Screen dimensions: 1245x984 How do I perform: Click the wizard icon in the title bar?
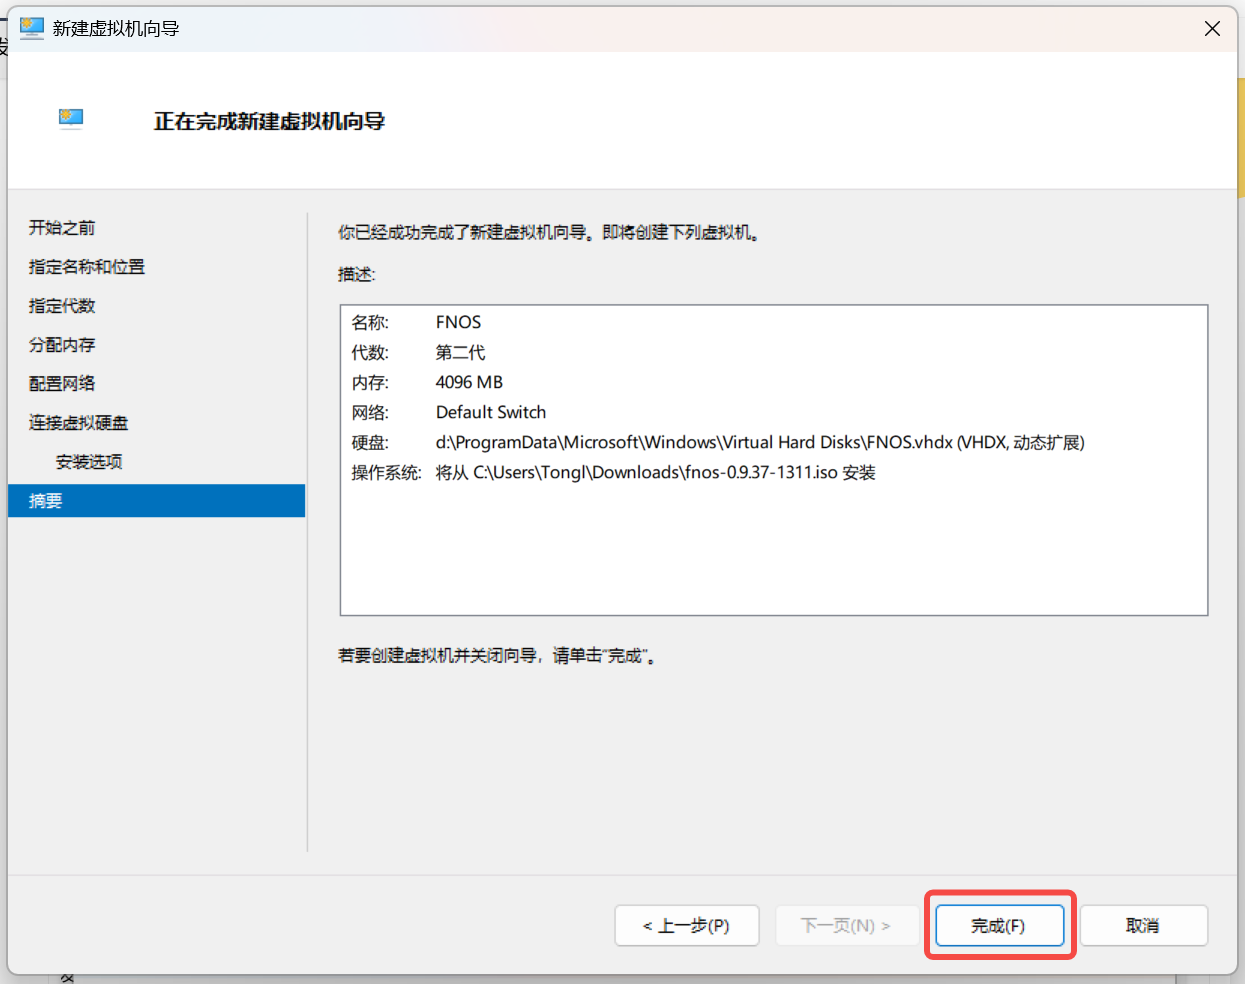click(32, 28)
